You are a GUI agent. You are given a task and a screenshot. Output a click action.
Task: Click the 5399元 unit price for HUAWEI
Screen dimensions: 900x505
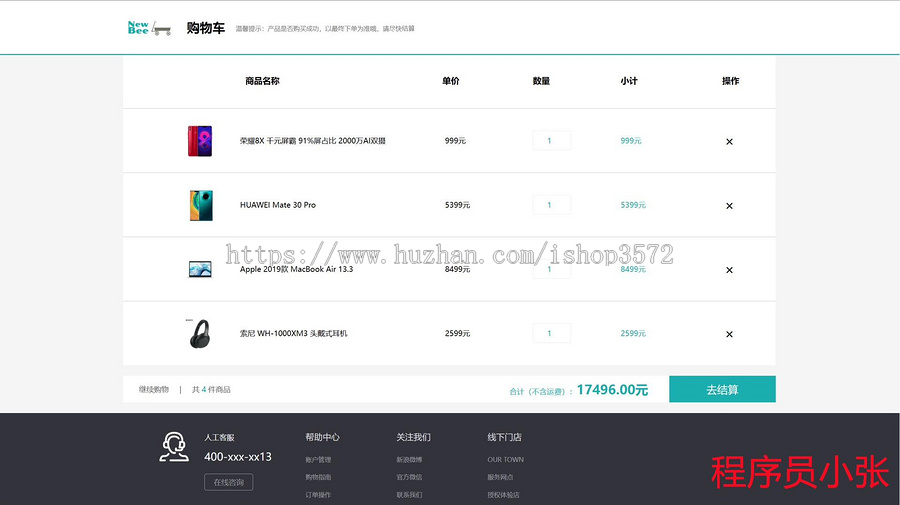point(457,205)
